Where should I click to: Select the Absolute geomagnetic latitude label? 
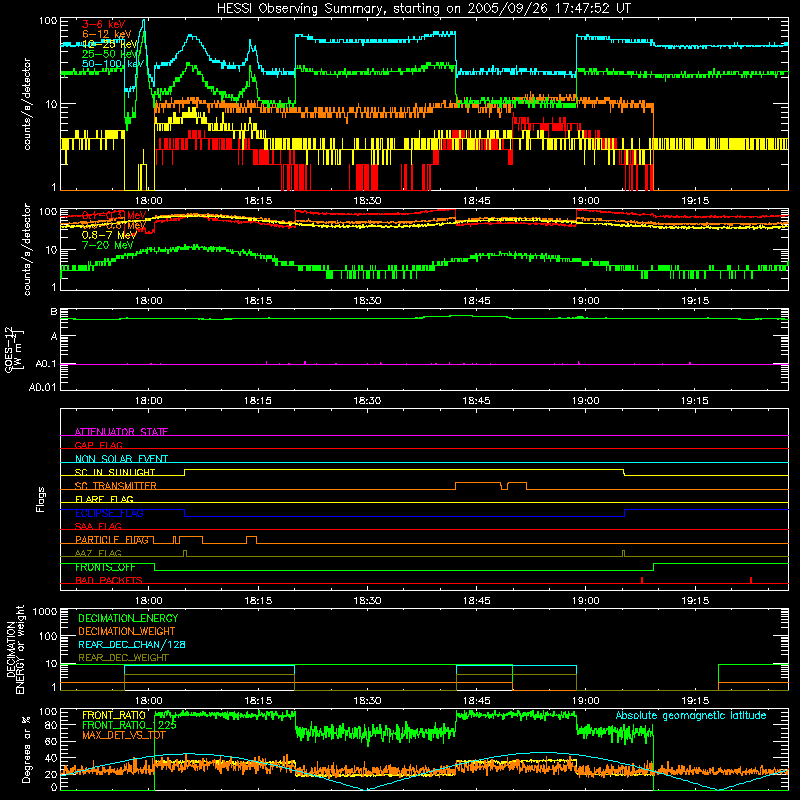tap(691, 715)
